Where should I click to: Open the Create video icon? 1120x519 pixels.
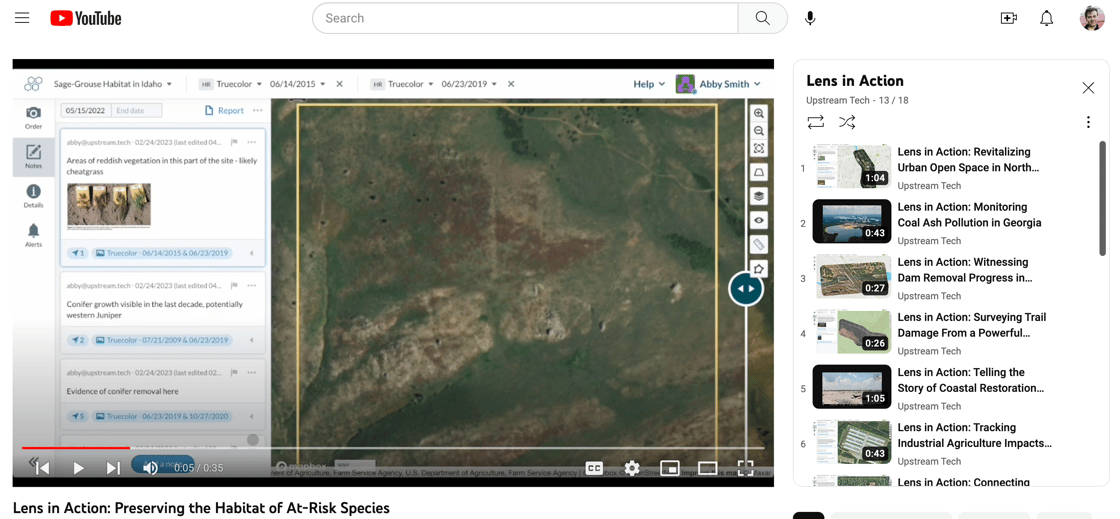[x=1009, y=19]
